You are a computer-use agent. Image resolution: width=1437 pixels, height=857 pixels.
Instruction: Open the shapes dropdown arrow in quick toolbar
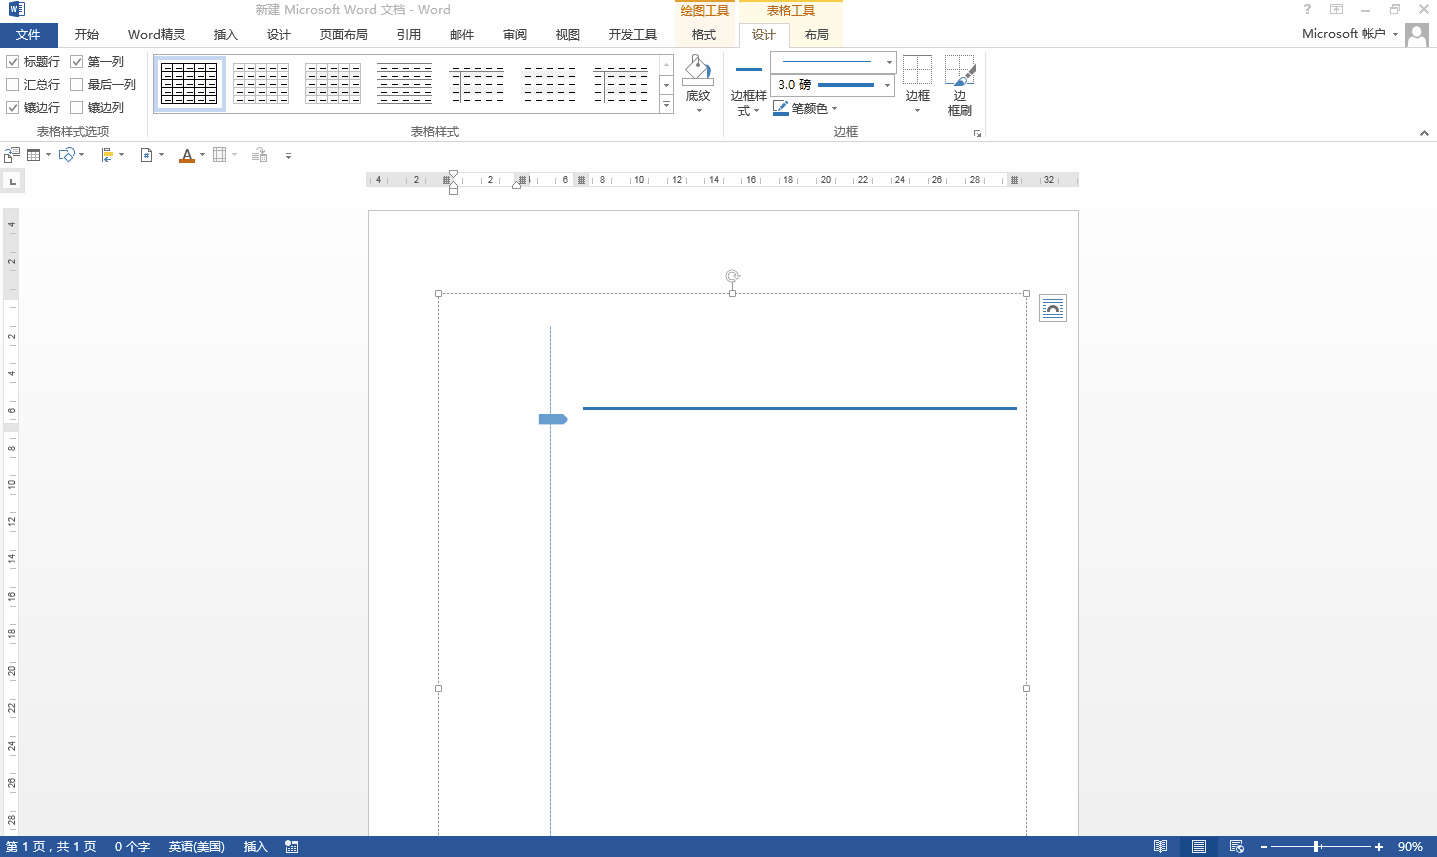81,155
